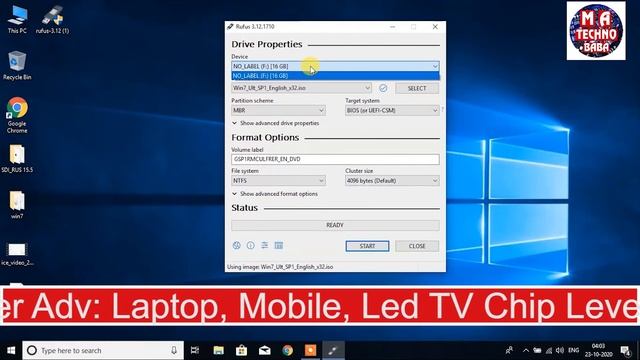Viewport: 640px width, 360px height.
Task: Open the Cluster size dropdown
Action: tap(392, 180)
